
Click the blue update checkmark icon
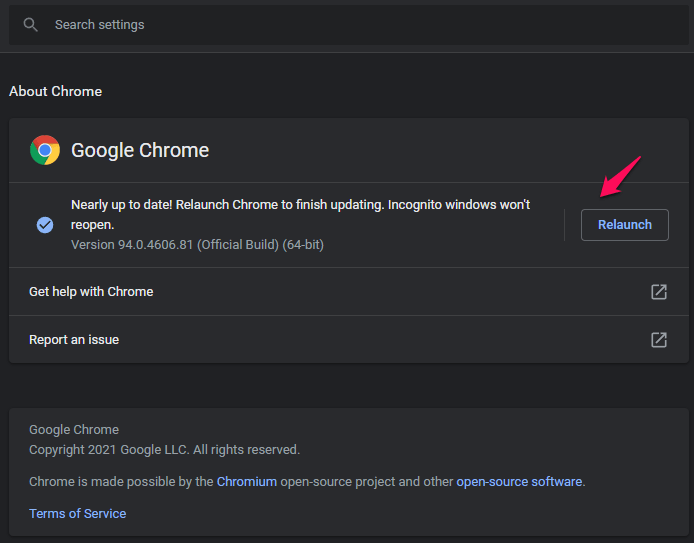coord(45,225)
